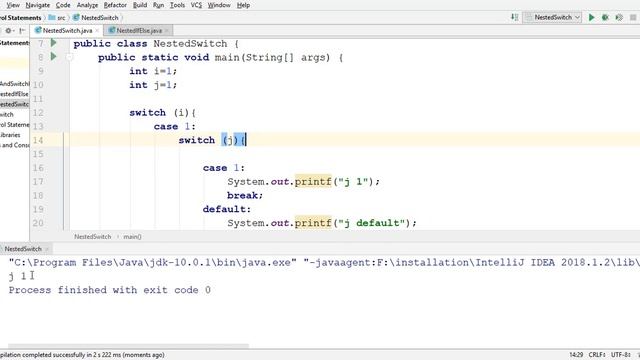The height and width of the screenshot is (360, 640).
Task: Click the NestedSwitch breadcrumb in navigation bar
Action: click(x=96, y=18)
